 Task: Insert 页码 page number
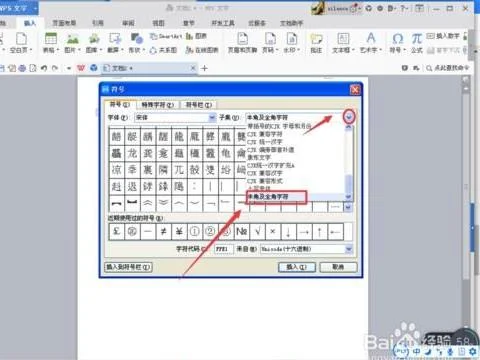[x=270, y=43]
